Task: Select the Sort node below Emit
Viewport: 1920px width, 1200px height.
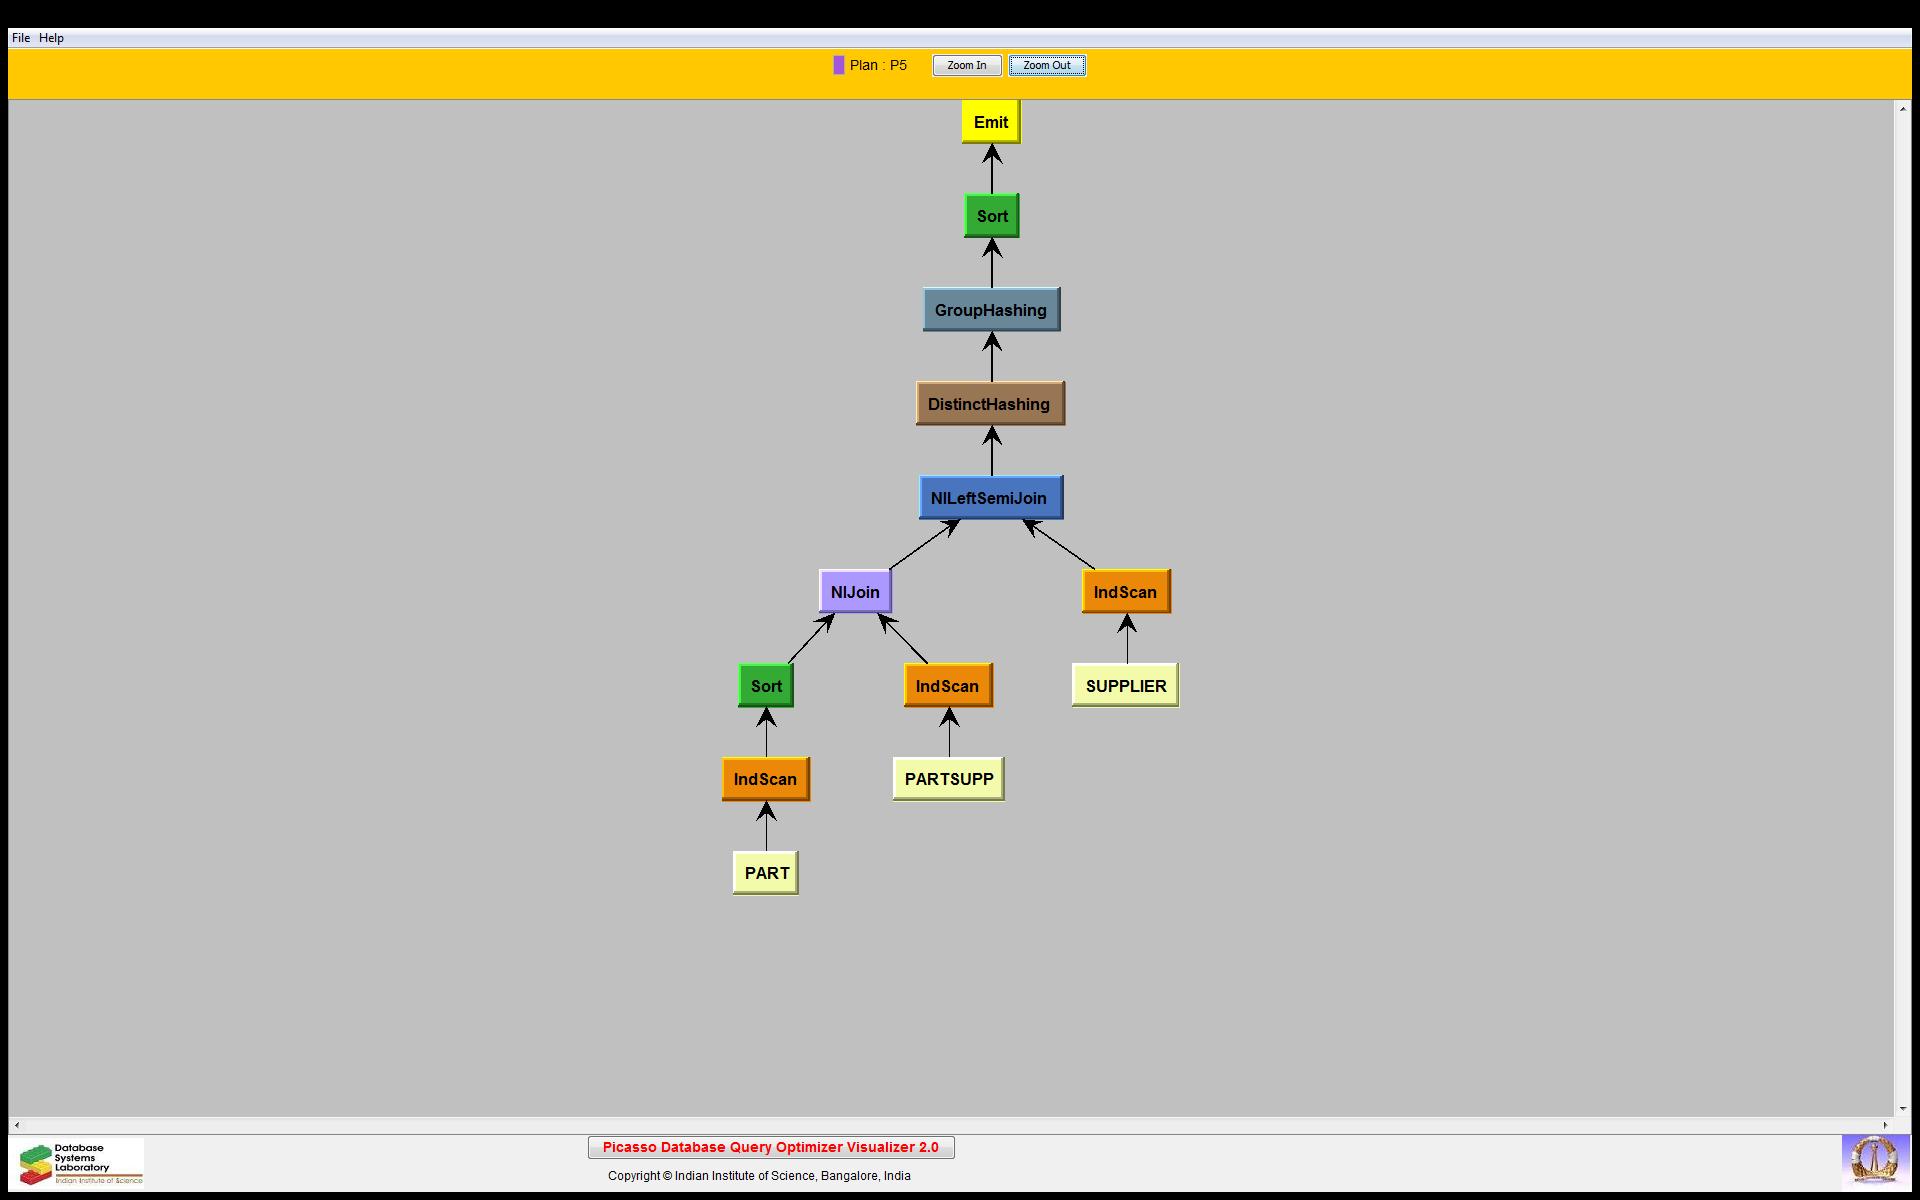Action: [991, 216]
